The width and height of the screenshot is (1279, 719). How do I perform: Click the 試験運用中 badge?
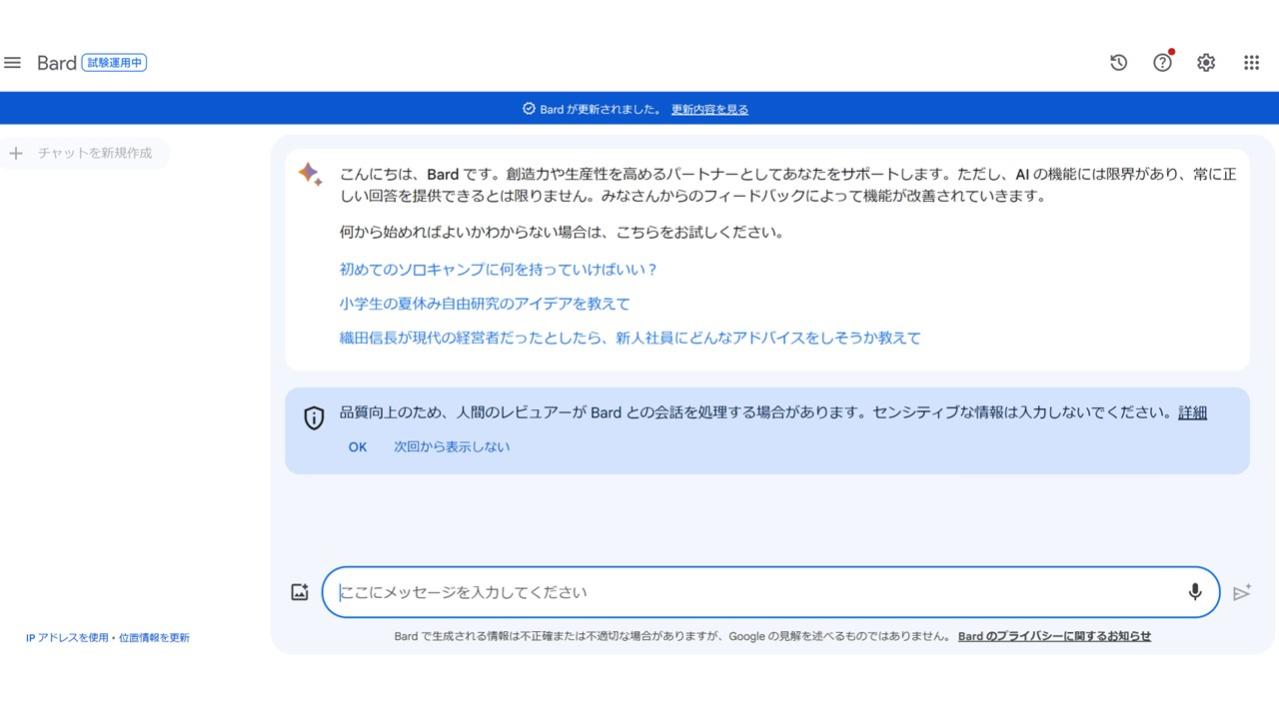115,63
